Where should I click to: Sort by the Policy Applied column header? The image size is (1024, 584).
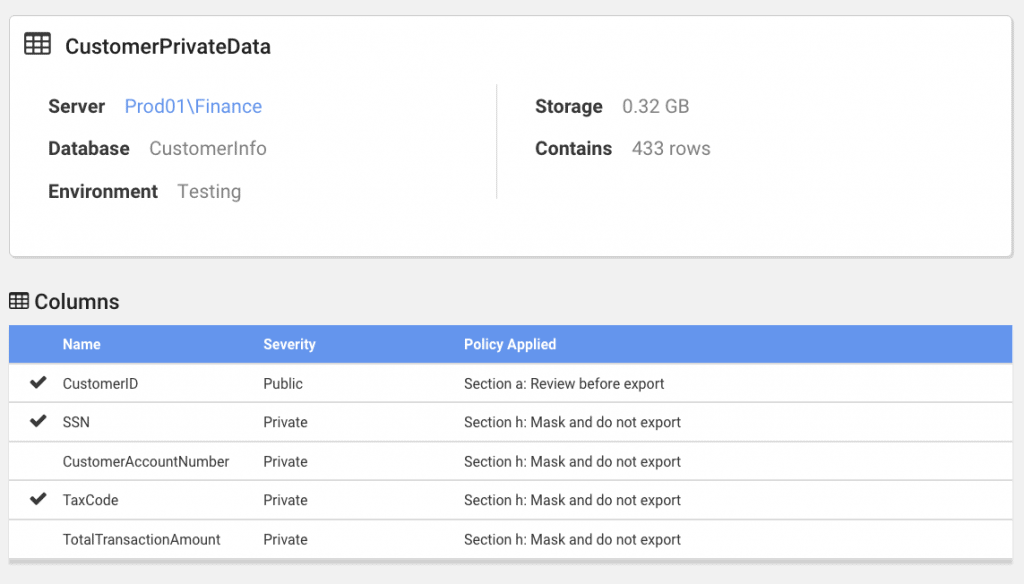(x=510, y=344)
